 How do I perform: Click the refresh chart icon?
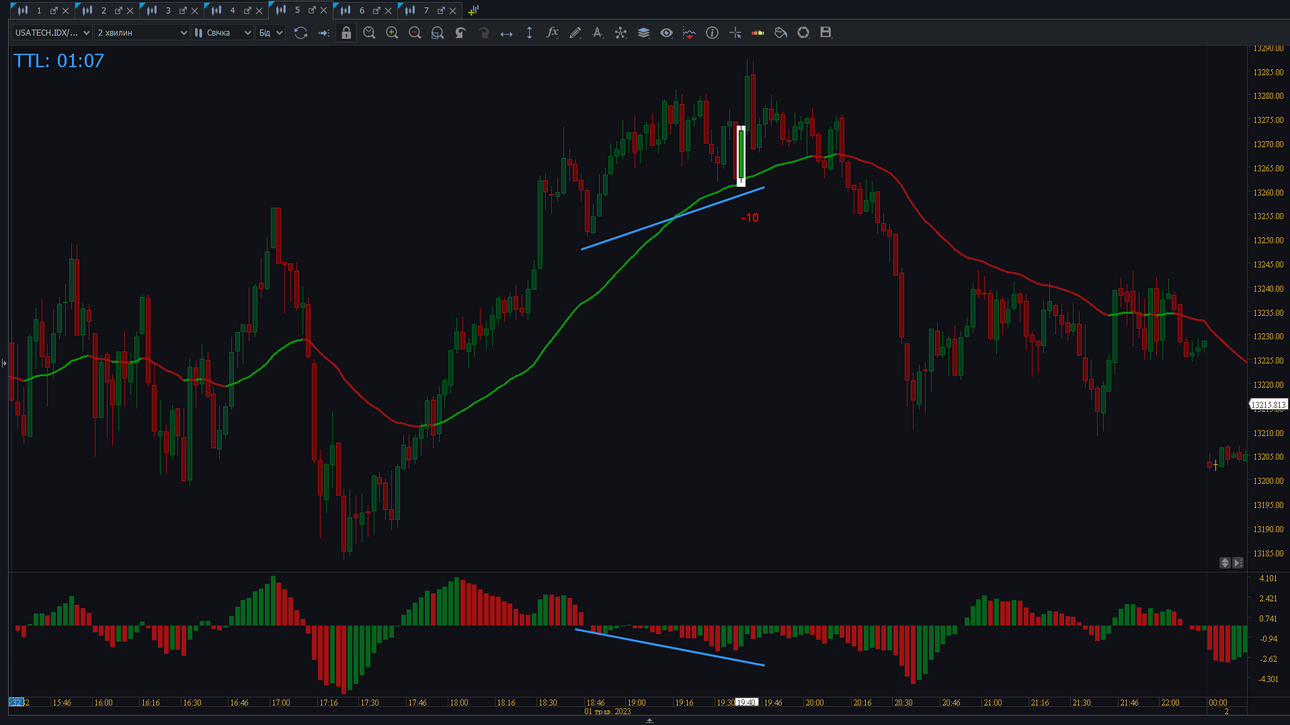point(300,33)
